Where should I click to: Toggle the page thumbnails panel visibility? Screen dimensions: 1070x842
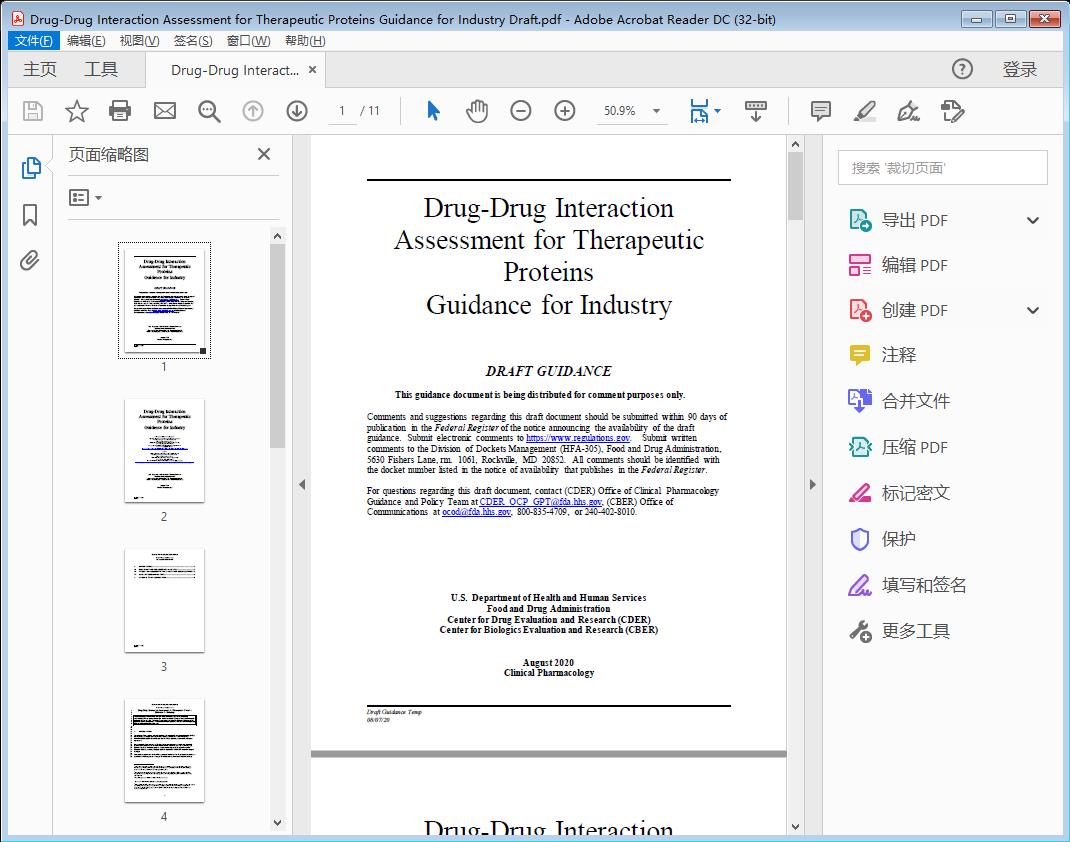[30, 168]
